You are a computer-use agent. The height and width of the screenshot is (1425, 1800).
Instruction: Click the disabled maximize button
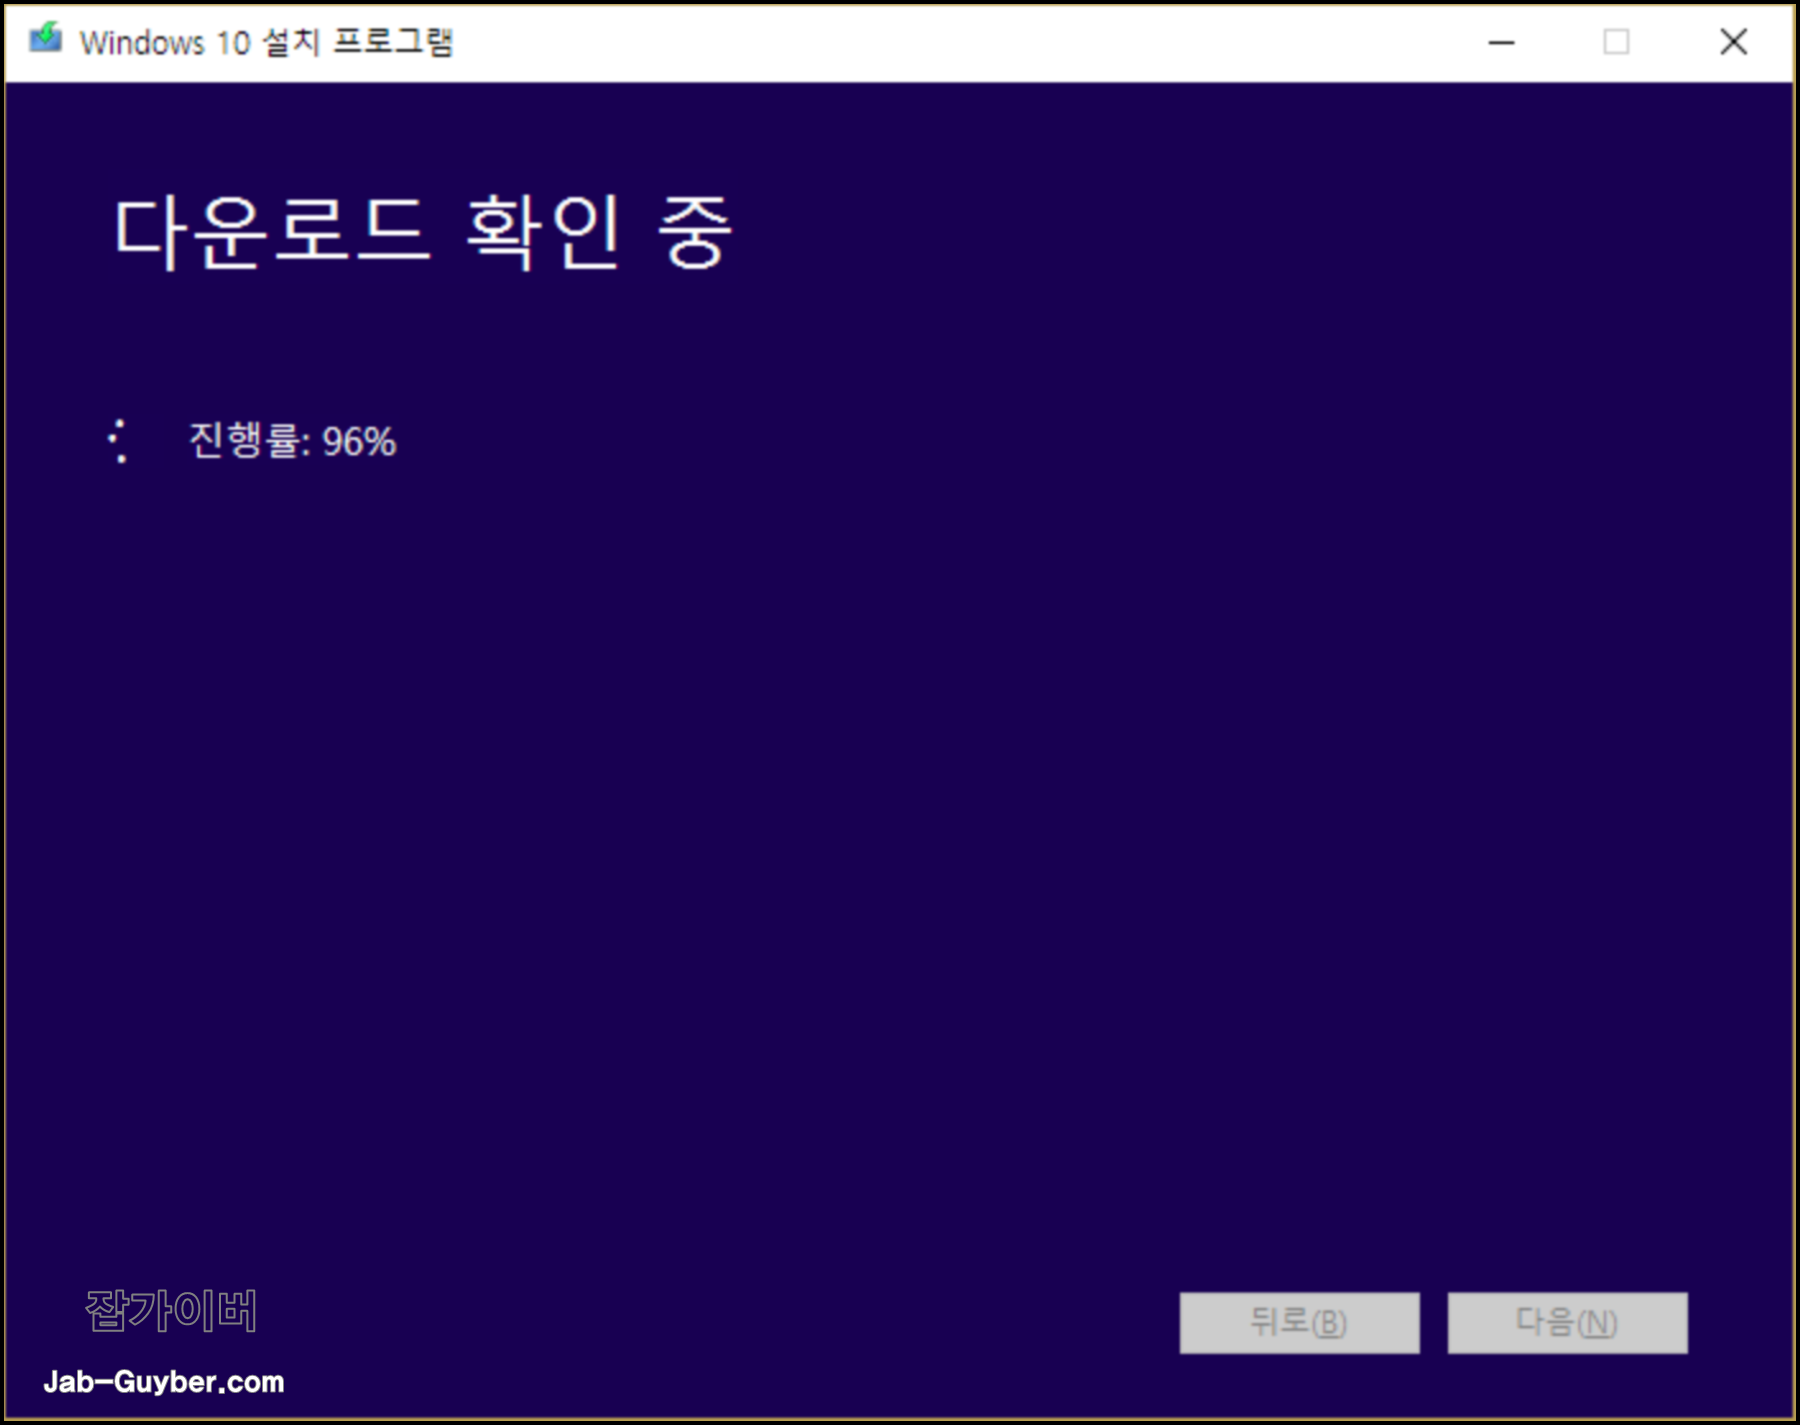coord(1617,42)
